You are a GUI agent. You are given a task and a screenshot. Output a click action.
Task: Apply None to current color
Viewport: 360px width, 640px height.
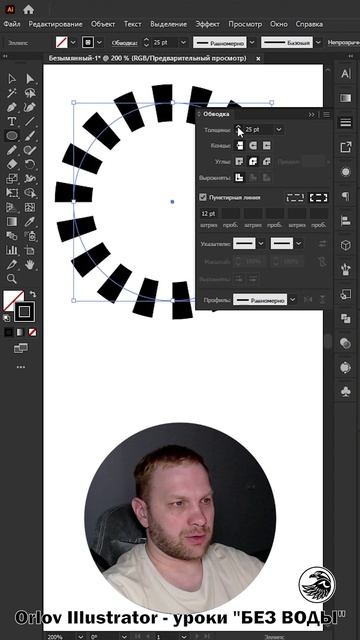click(x=32, y=332)
